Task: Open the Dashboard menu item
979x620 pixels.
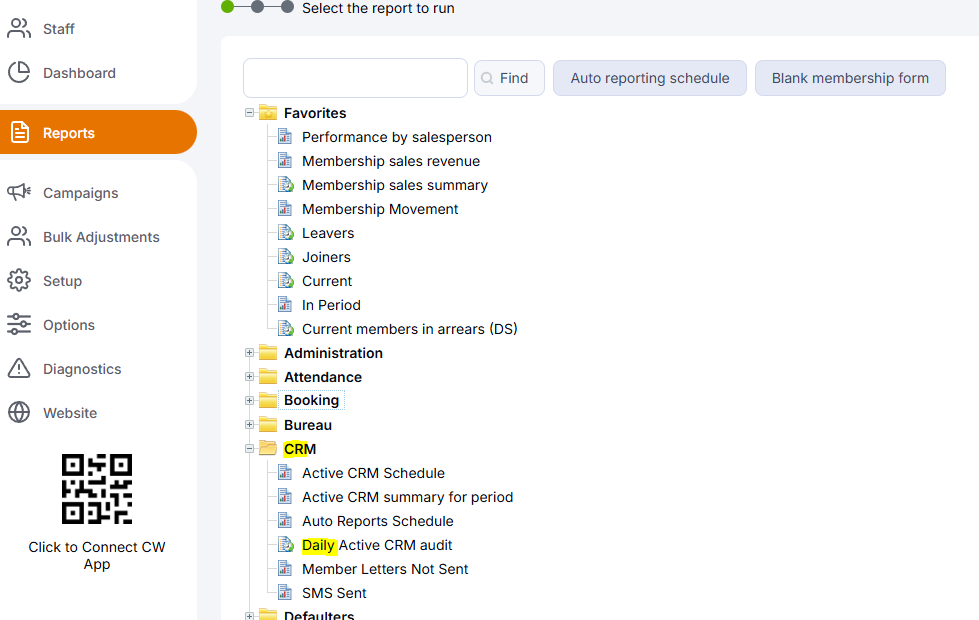Action: click(x=79, y=73)
